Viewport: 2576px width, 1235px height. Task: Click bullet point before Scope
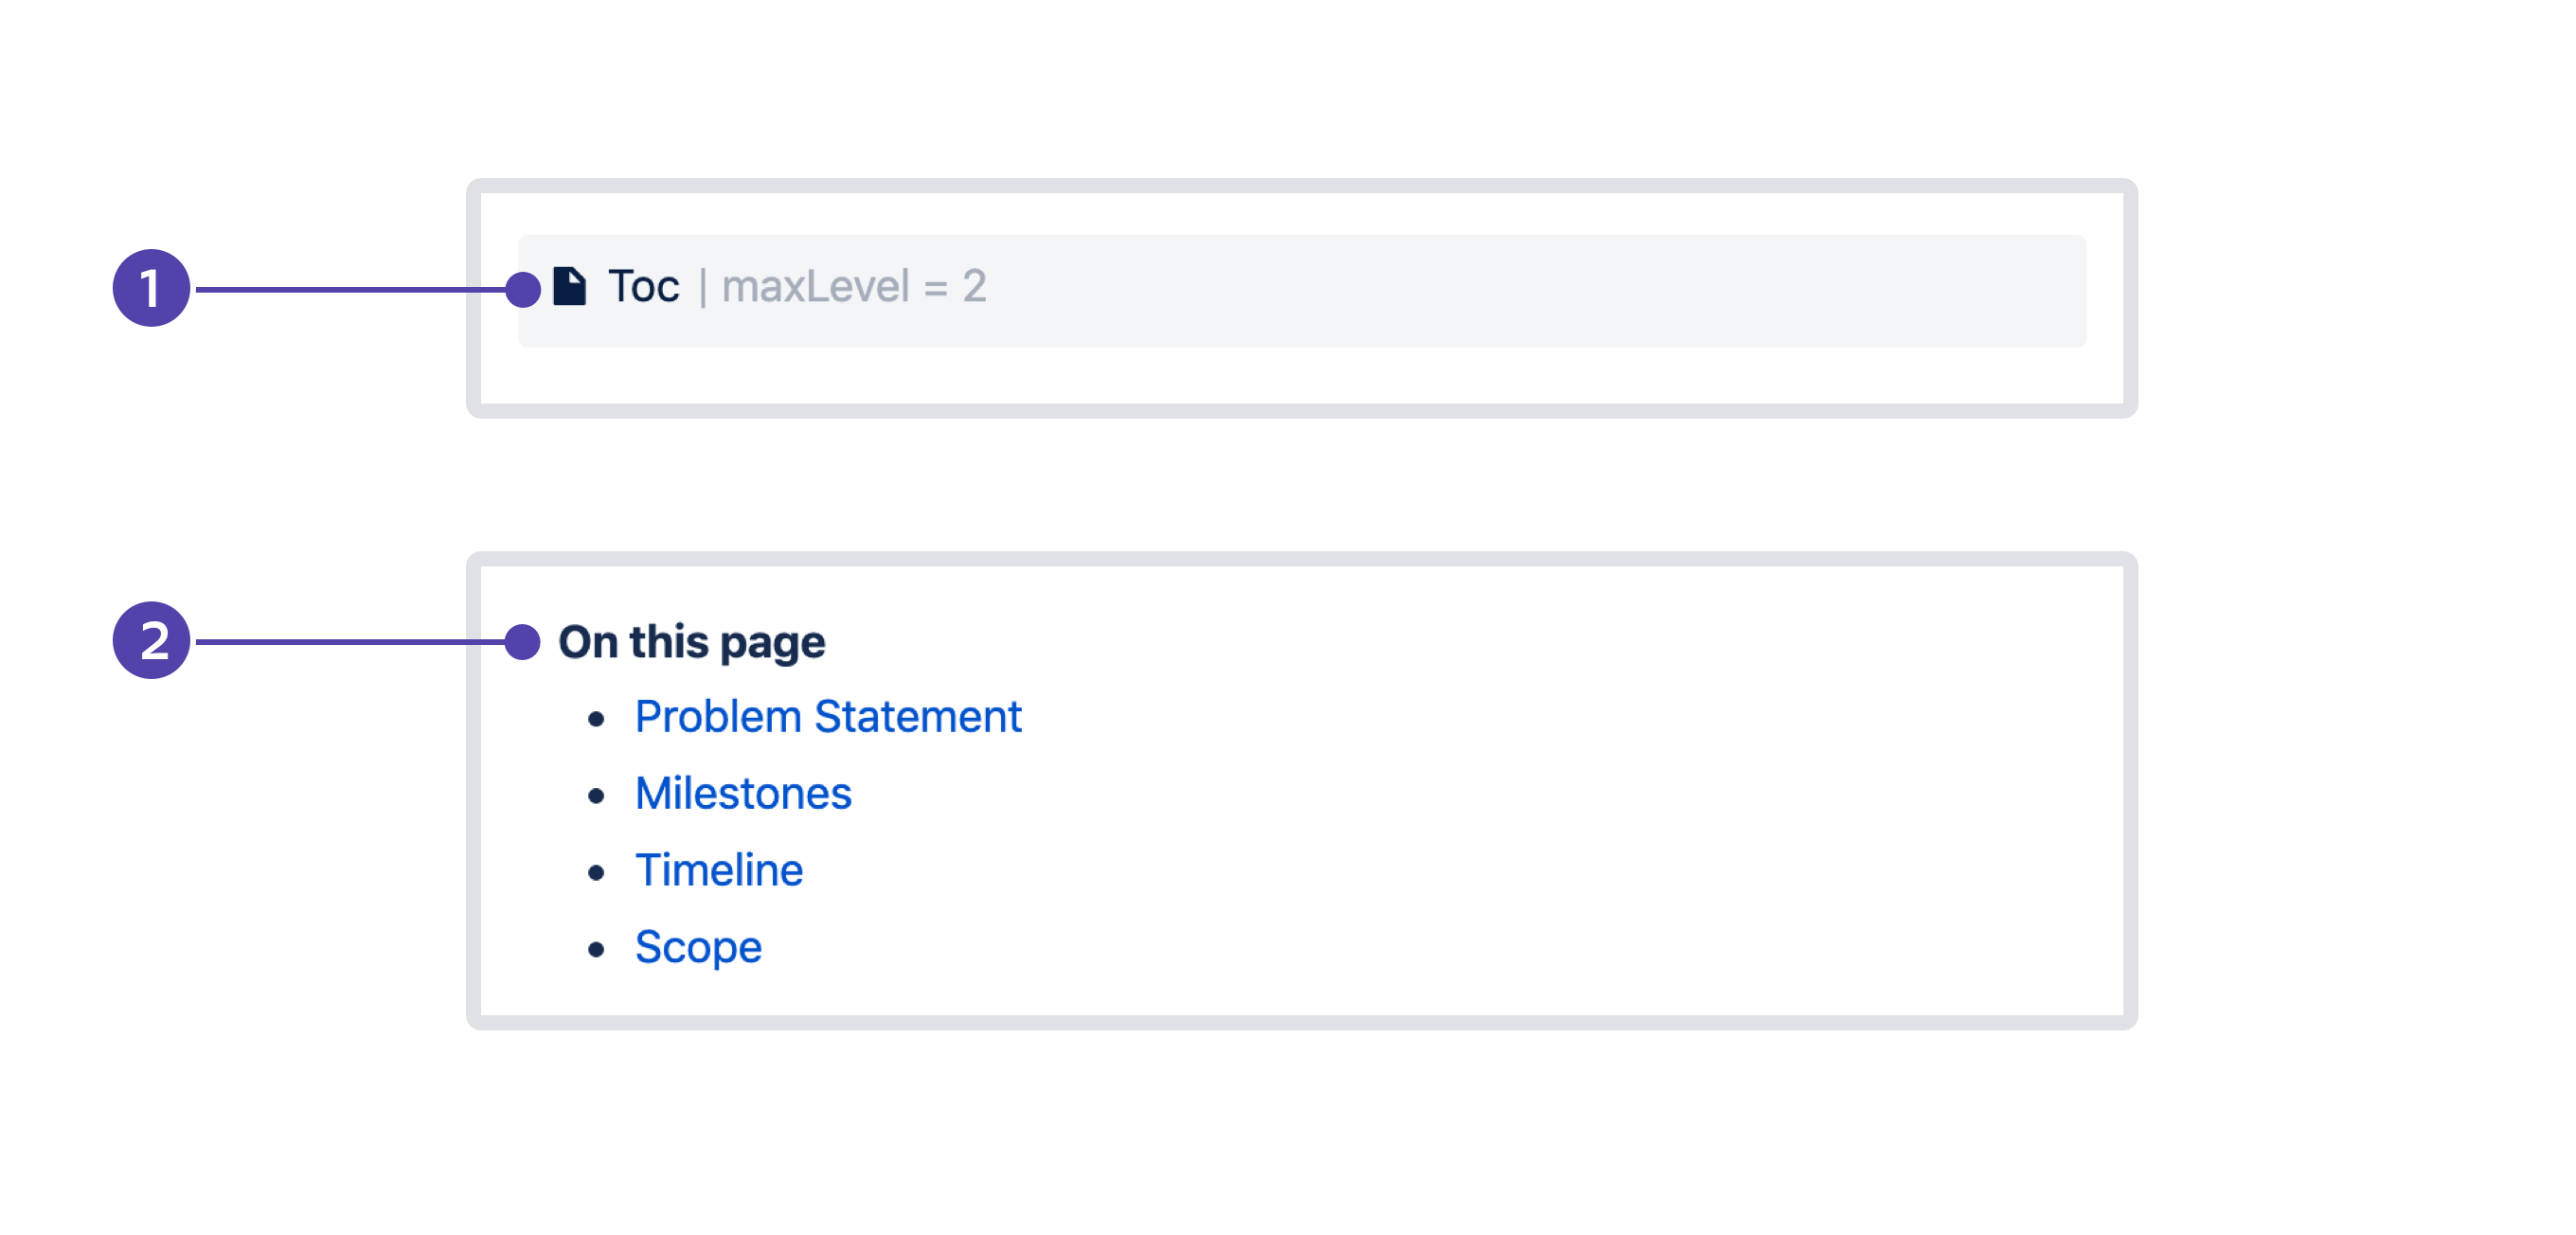[596, 948]
